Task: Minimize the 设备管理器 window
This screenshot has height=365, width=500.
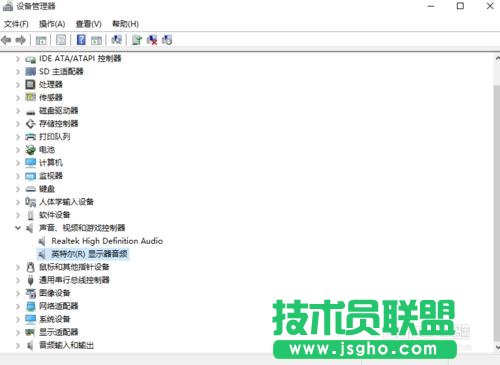Action: pyautogui.click(x=431, y=6)
